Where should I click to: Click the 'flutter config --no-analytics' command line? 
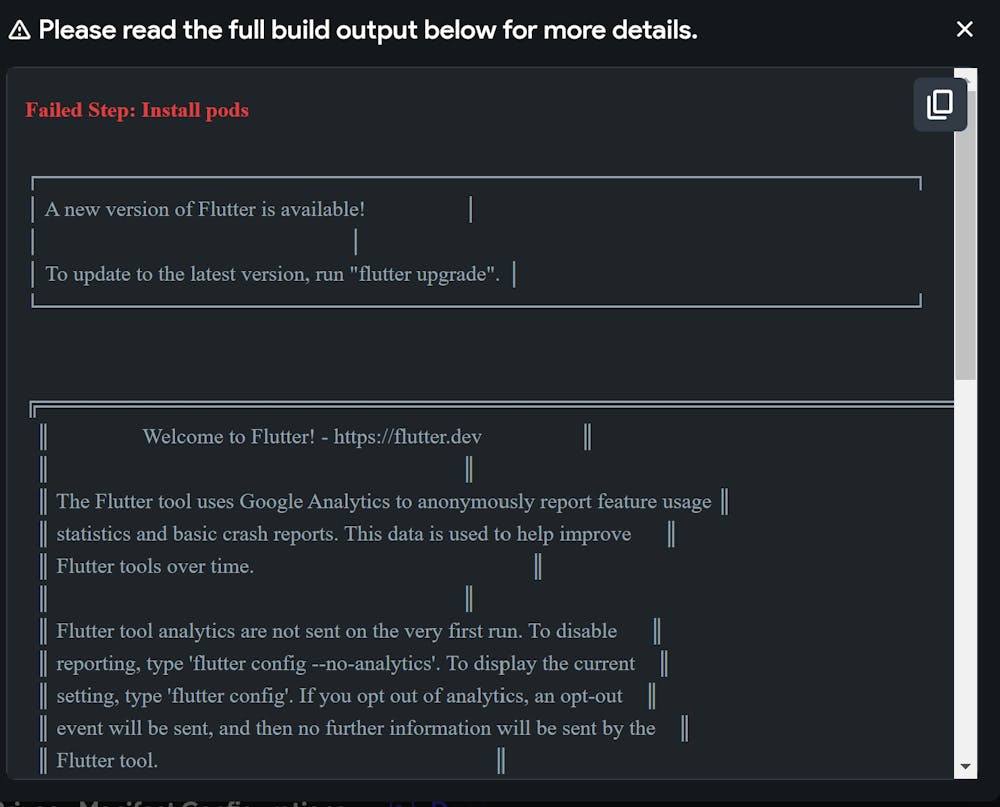pos(345,664)
